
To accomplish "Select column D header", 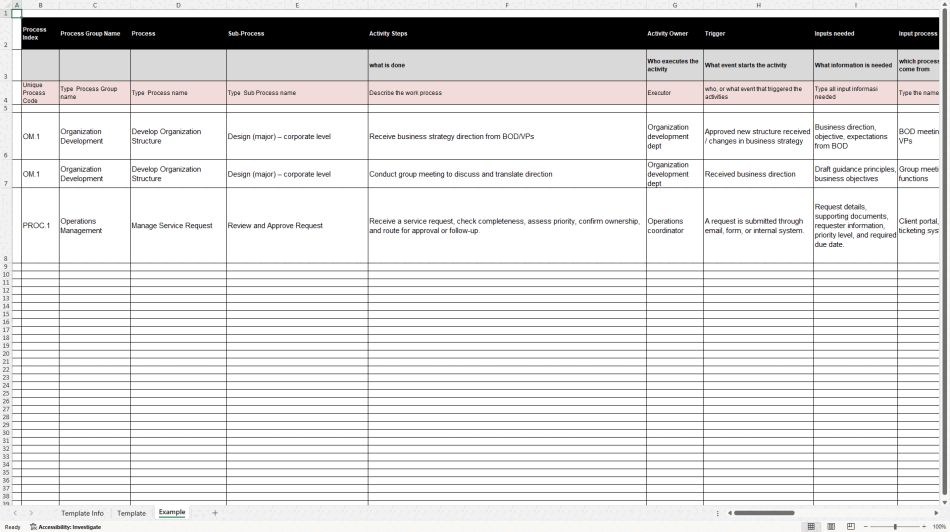I will 178,5.
